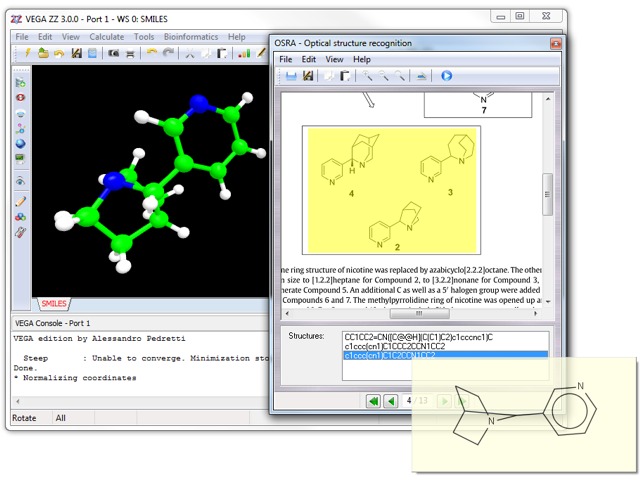Click the yellow highlighted structures image in OSRA
This screenshot has height=480, width=640.
[392, 190]
